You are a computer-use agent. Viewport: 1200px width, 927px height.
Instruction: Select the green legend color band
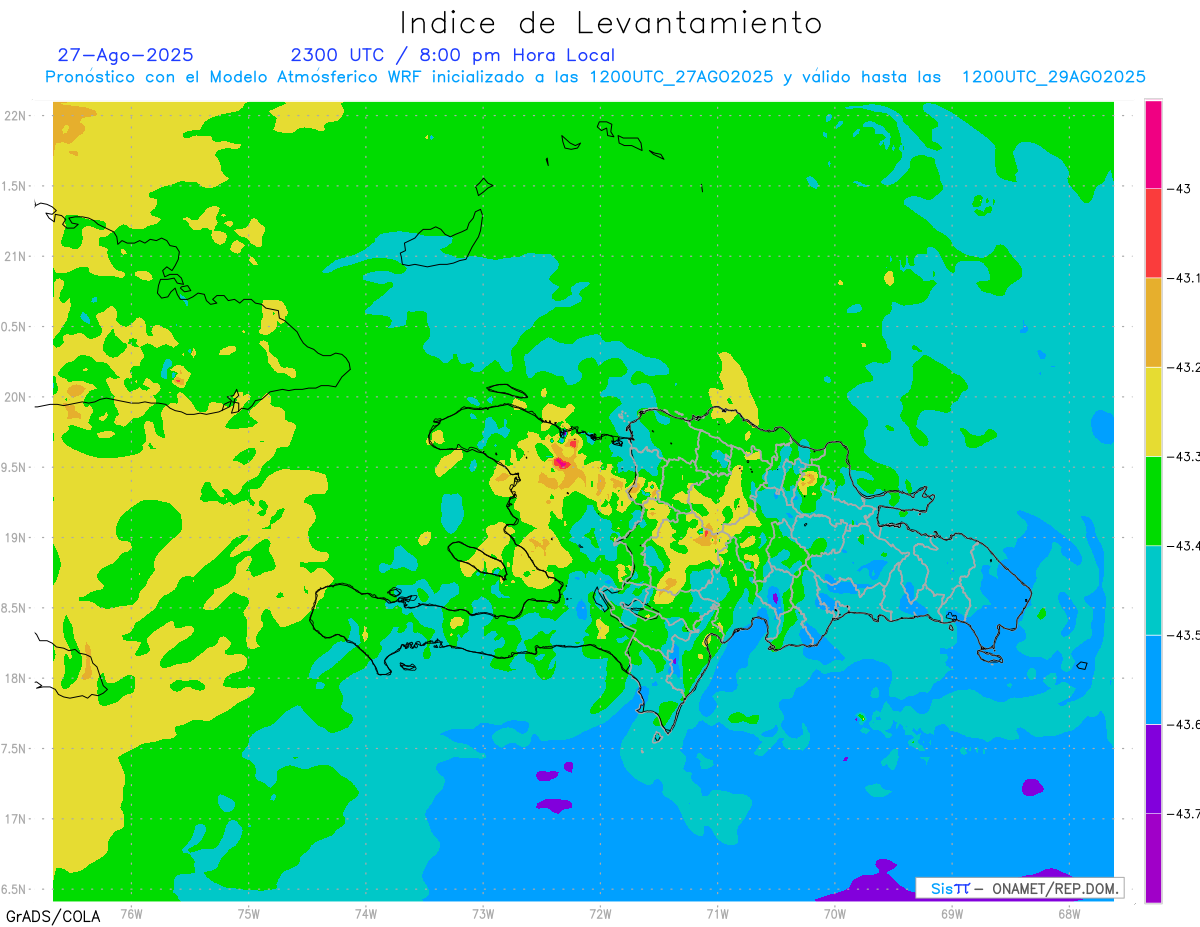coord(1153,500)
